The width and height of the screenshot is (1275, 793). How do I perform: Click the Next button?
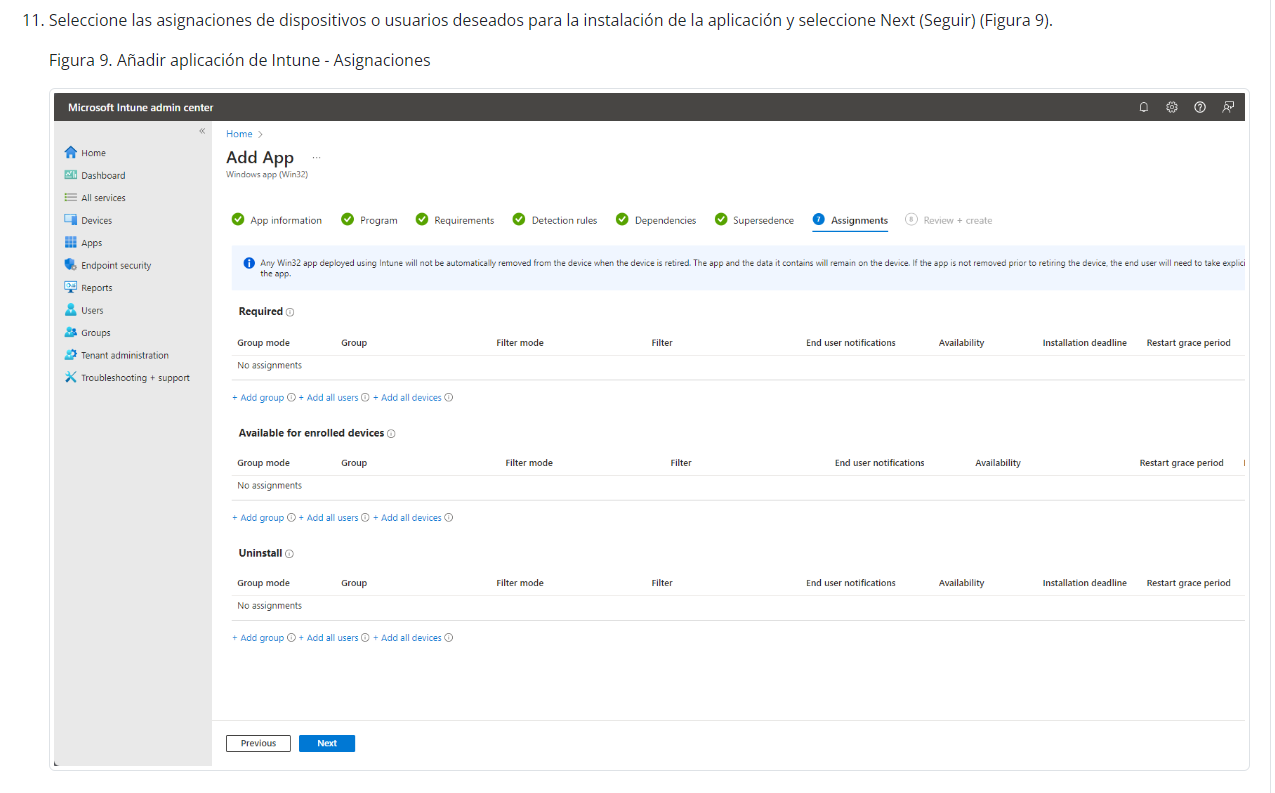[327, 743]
